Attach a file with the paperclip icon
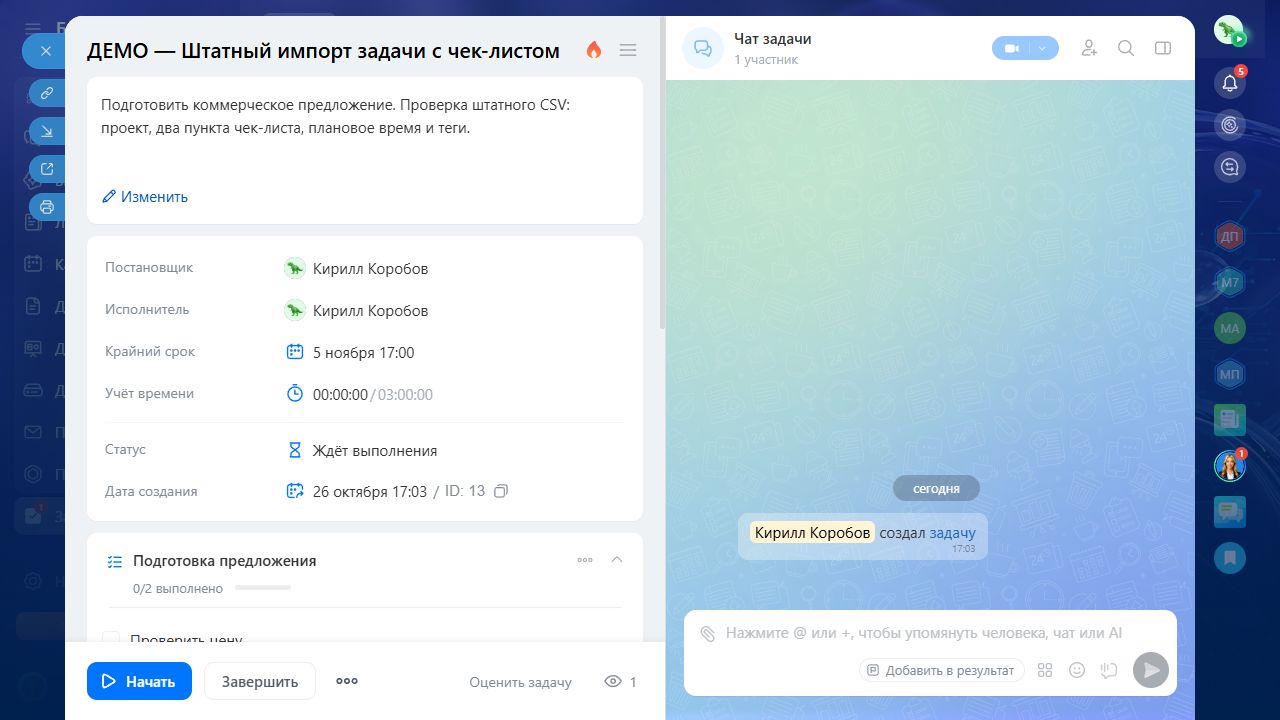The image size is (1280, 720). pyautogui.click(x=707, y=633)
